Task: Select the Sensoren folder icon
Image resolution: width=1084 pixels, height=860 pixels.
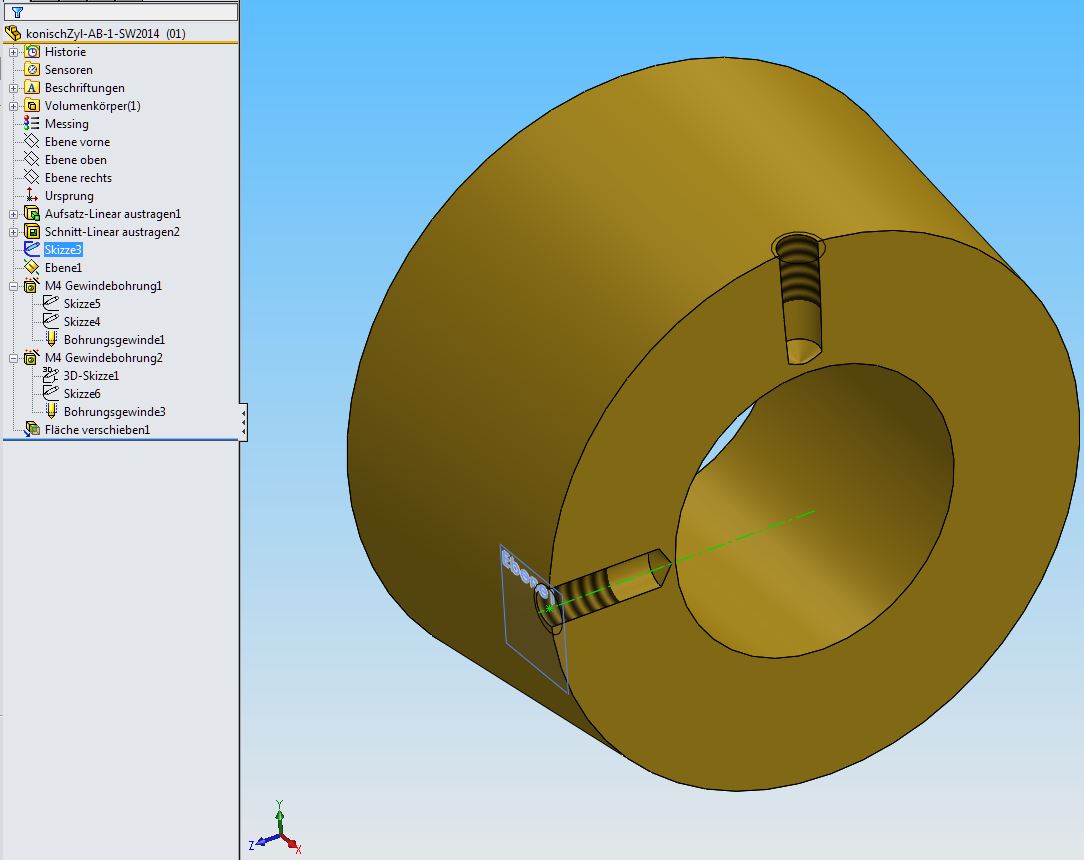Action: tap(32, 70)
